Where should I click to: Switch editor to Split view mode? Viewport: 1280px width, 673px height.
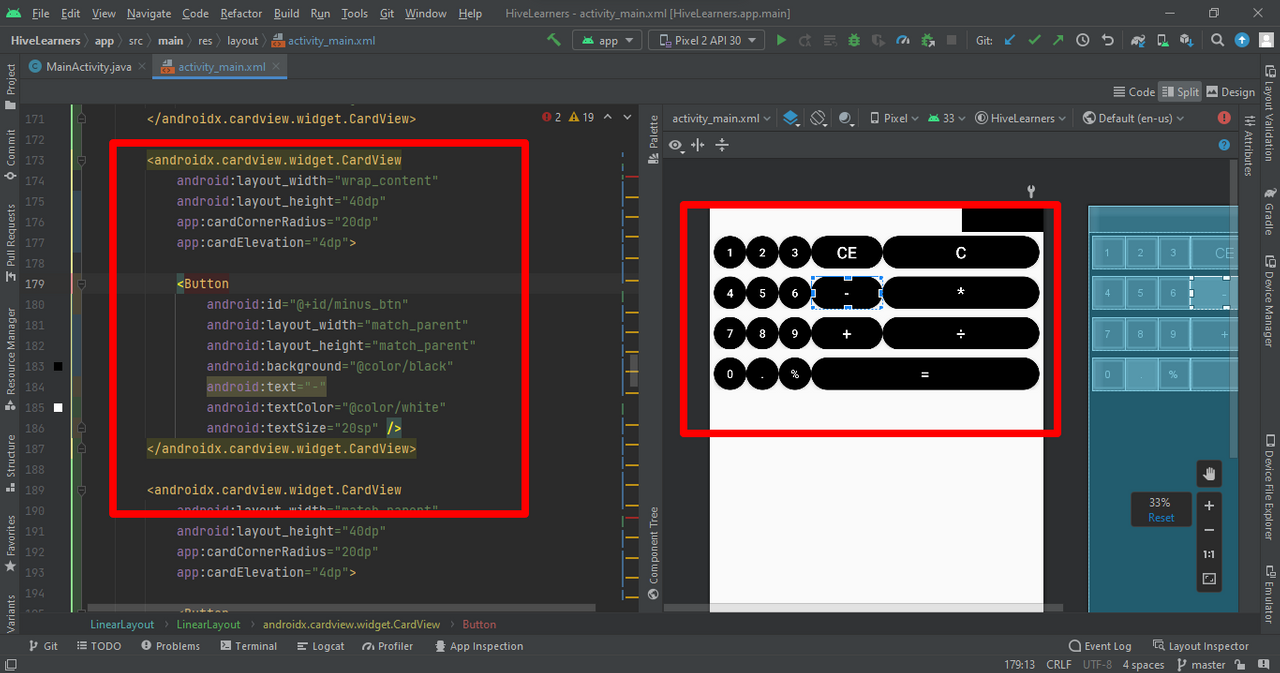click(x=1180, y=92)
